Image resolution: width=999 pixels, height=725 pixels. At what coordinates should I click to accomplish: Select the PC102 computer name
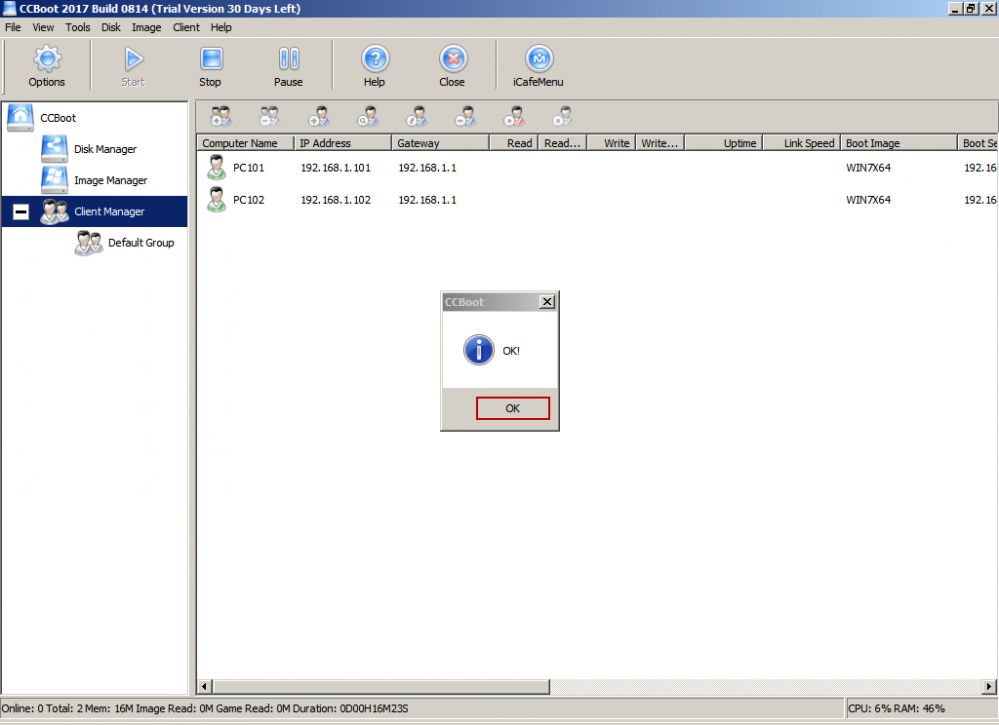tap(248, 200)
